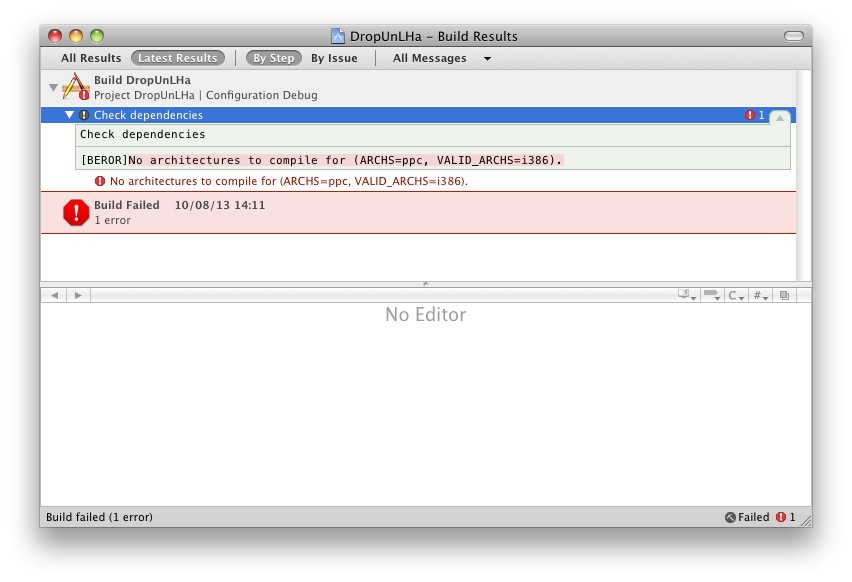Group results By Issue
Screen dimensions: 852x582
(334, 58)
